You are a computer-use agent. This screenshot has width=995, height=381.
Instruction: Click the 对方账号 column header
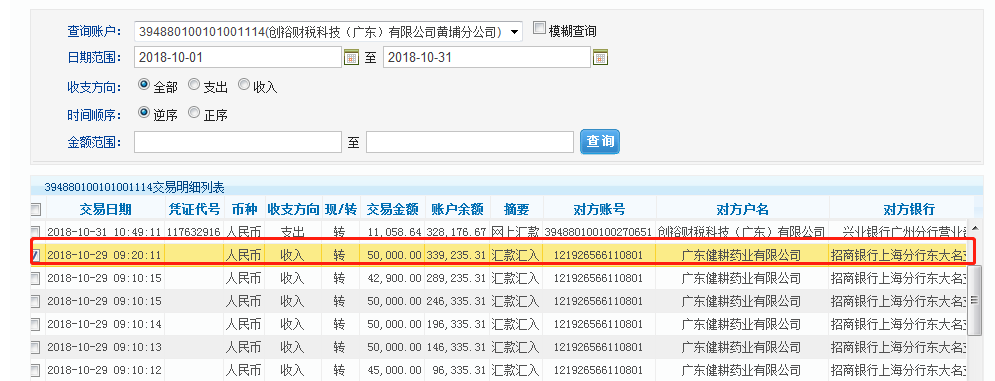(x=599, y=209)
